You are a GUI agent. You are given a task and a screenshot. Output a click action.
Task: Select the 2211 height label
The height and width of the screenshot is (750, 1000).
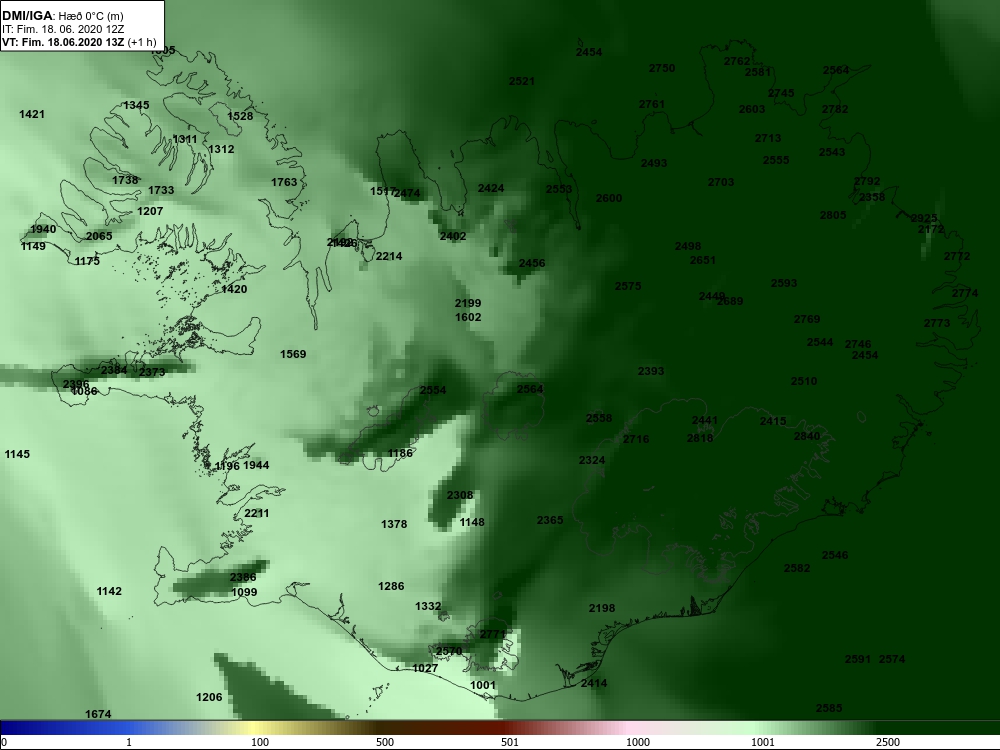[256, 513]
